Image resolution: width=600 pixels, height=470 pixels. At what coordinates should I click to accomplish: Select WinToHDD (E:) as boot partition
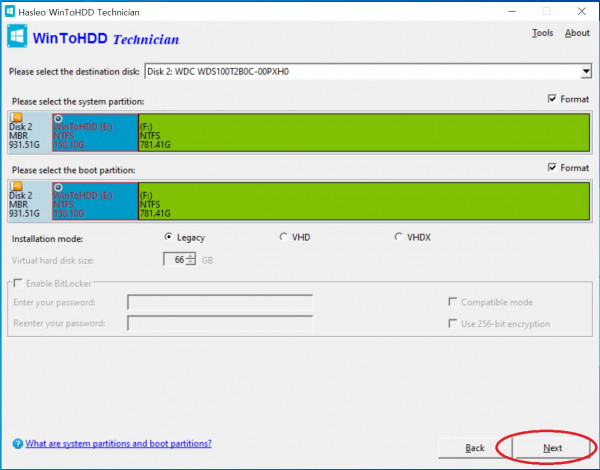[x=95, y=201]
